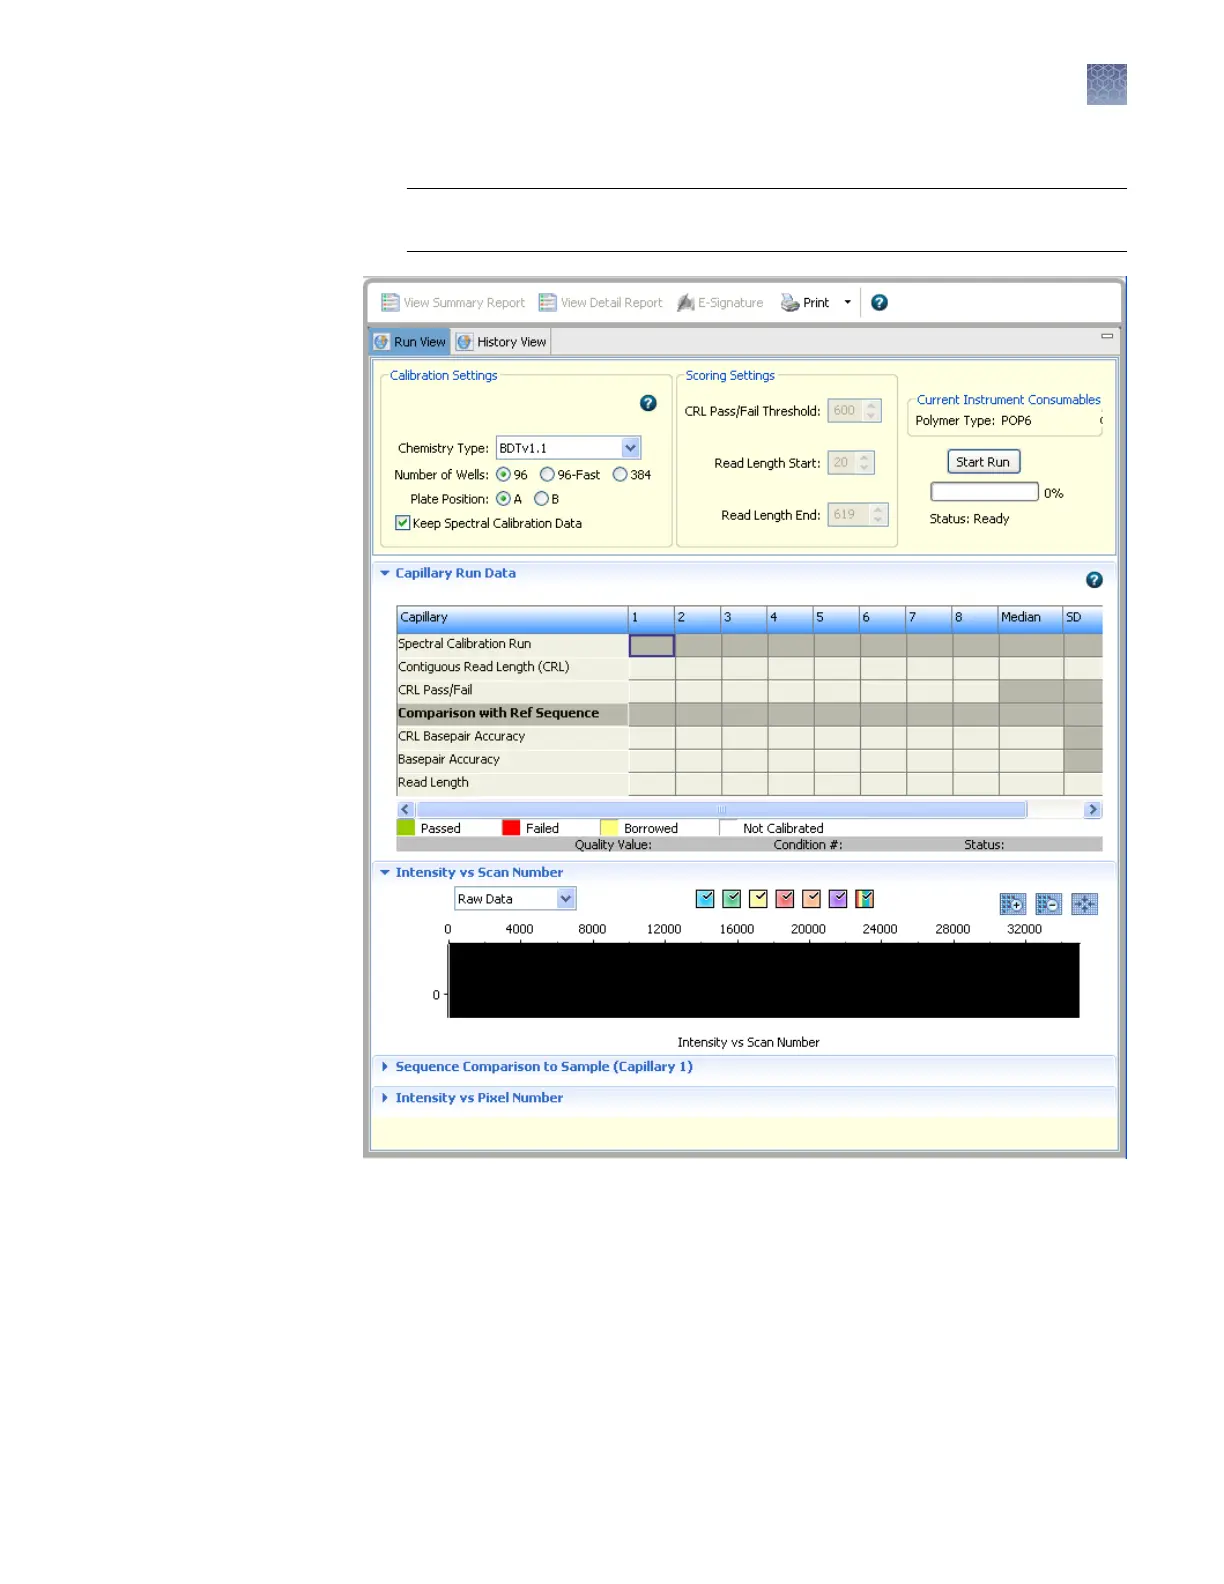The width and height of the screenshot is (1224, 1584).
Task: Open Calibration Settings help icon
Action: click(x=648, y=403)
